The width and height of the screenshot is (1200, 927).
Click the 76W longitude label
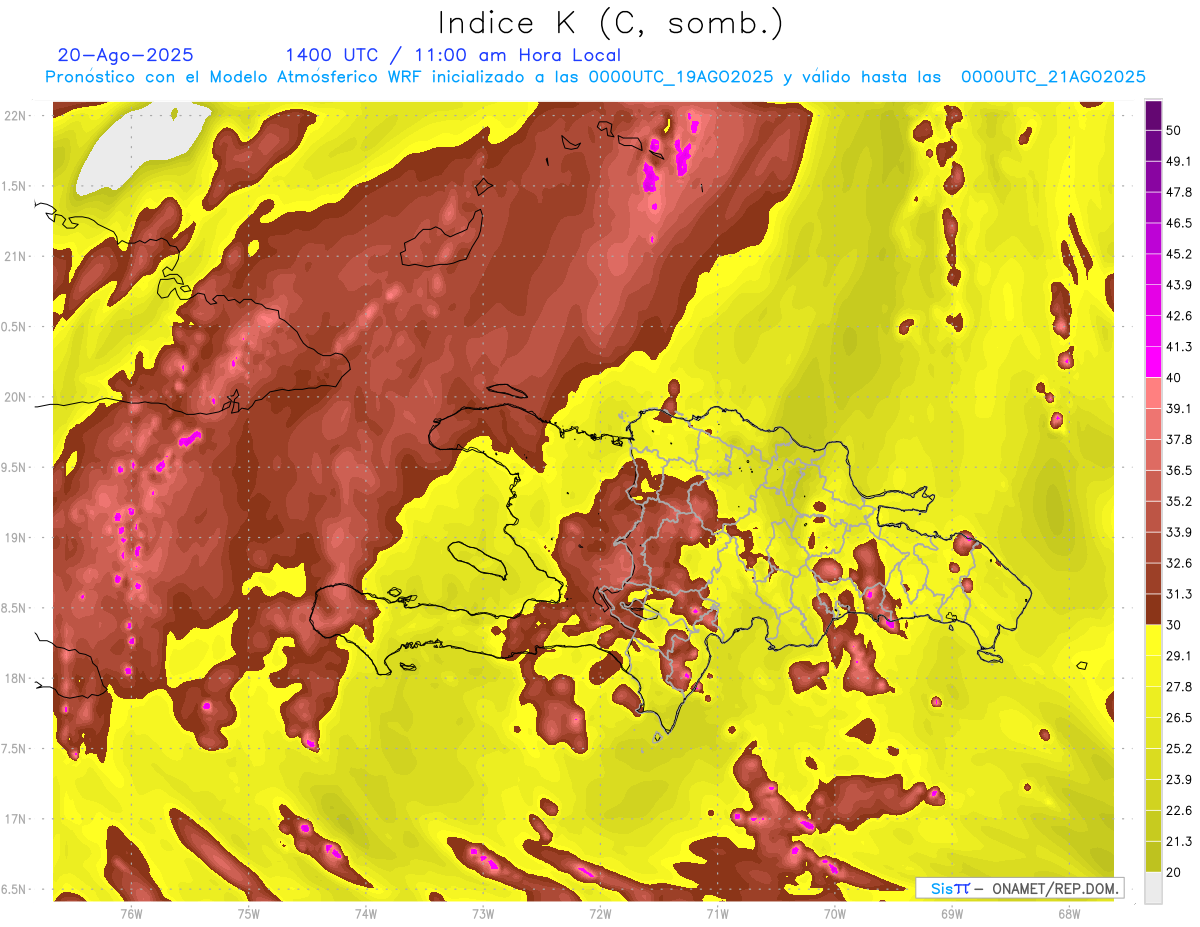tap(131, 913)
